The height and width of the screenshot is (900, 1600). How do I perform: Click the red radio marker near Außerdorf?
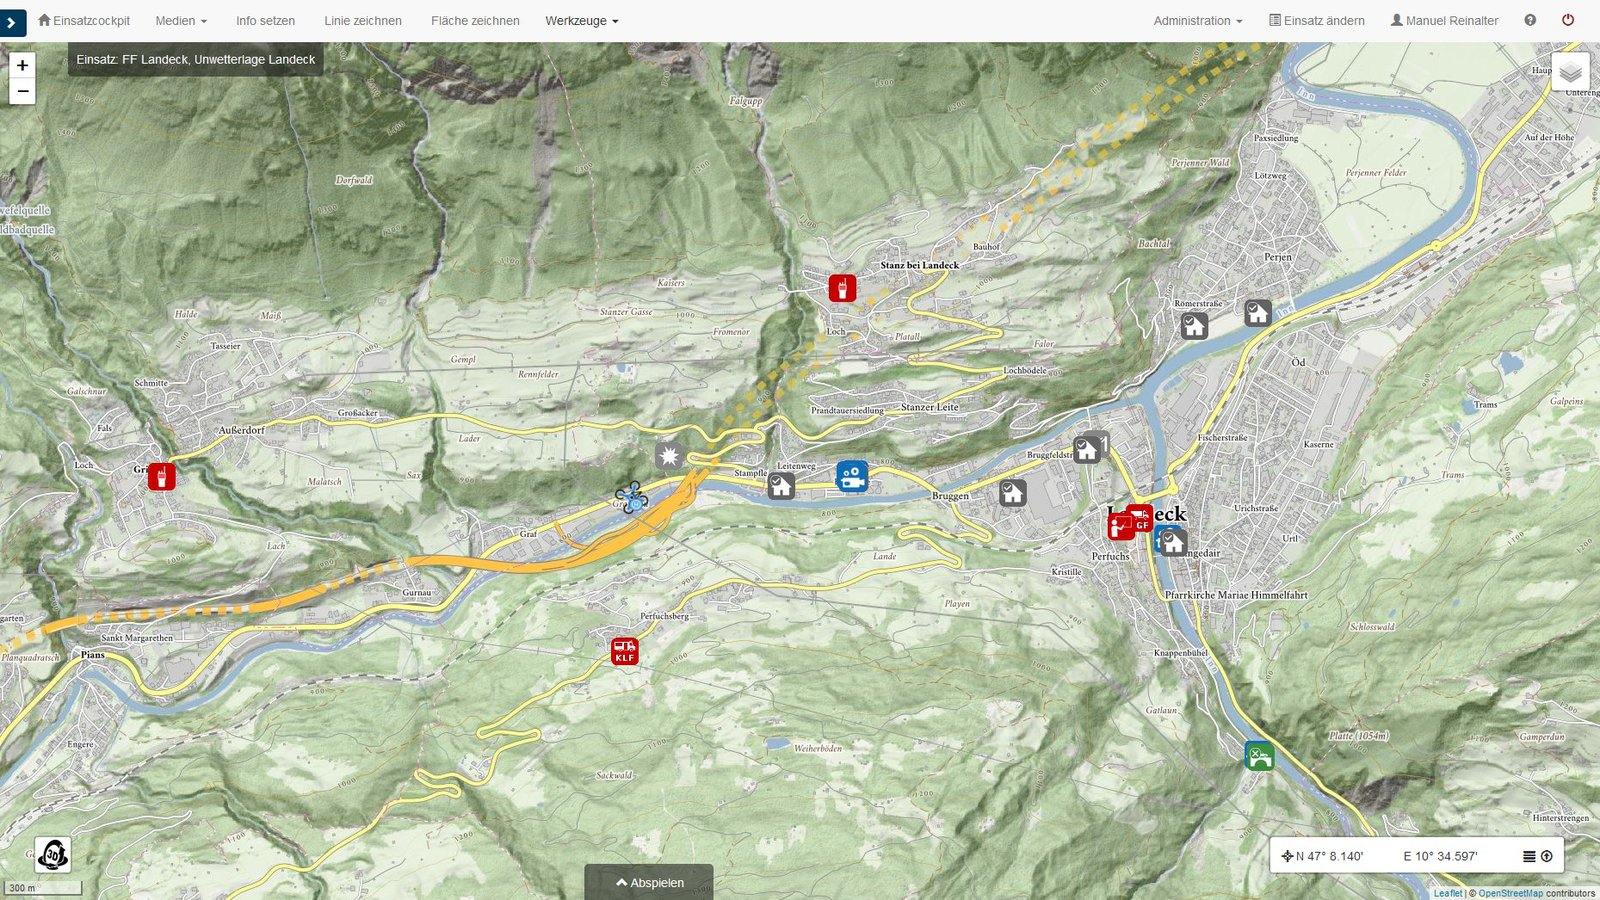[162, 476]
